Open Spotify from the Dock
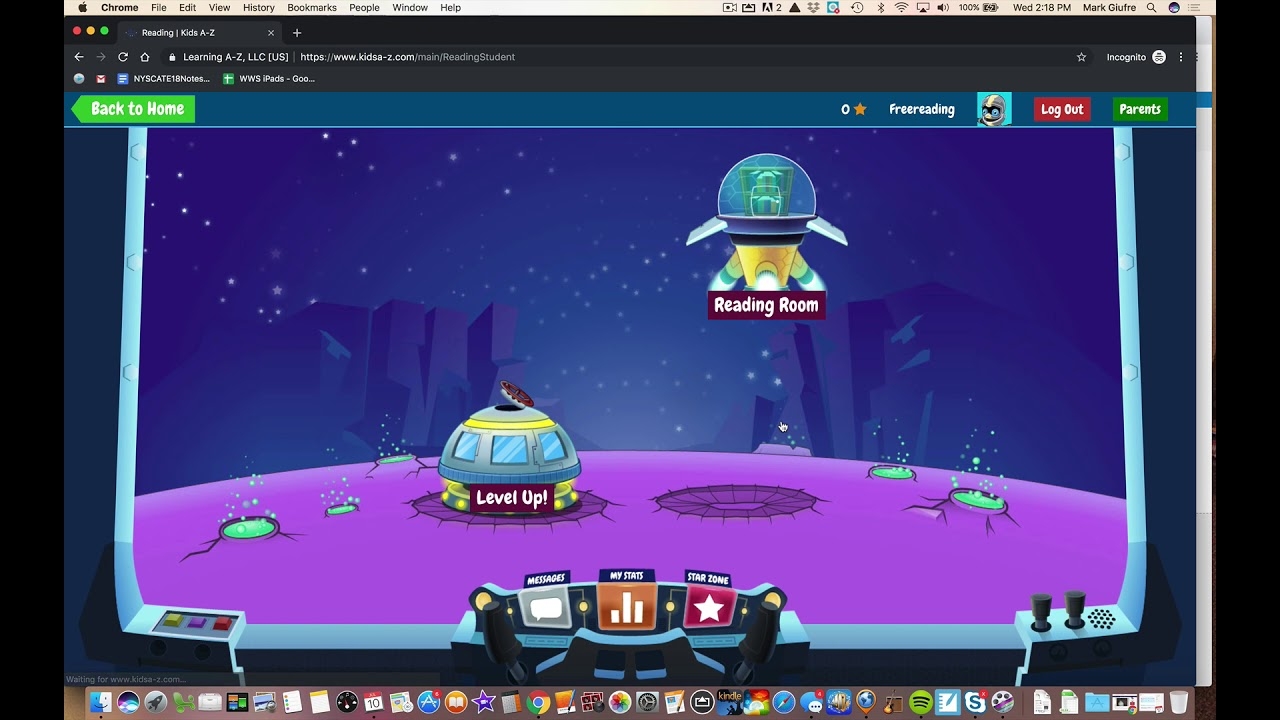 coord(921,702)
